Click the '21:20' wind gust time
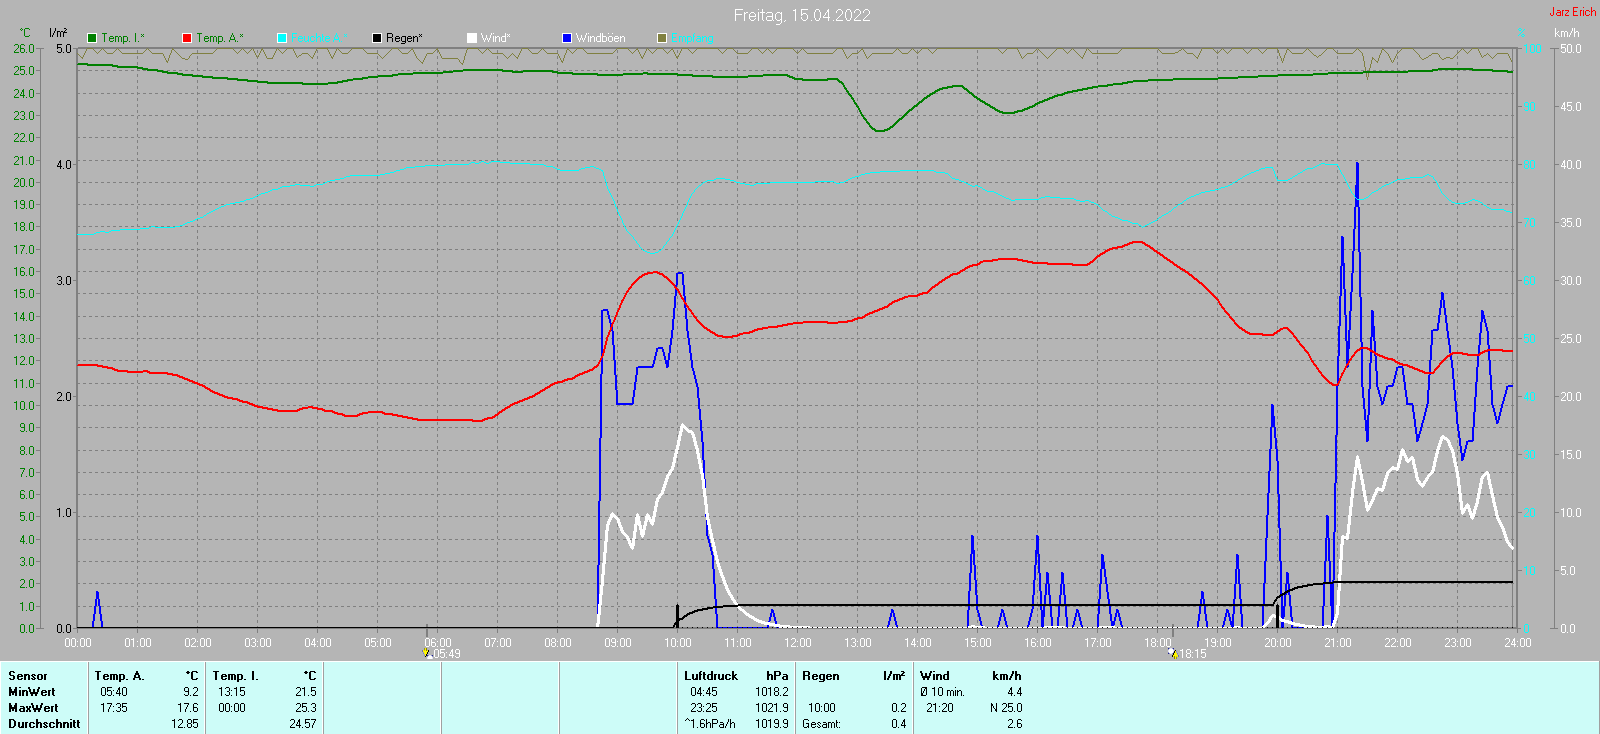The image size is (1600, 734). tap(940, 708)
